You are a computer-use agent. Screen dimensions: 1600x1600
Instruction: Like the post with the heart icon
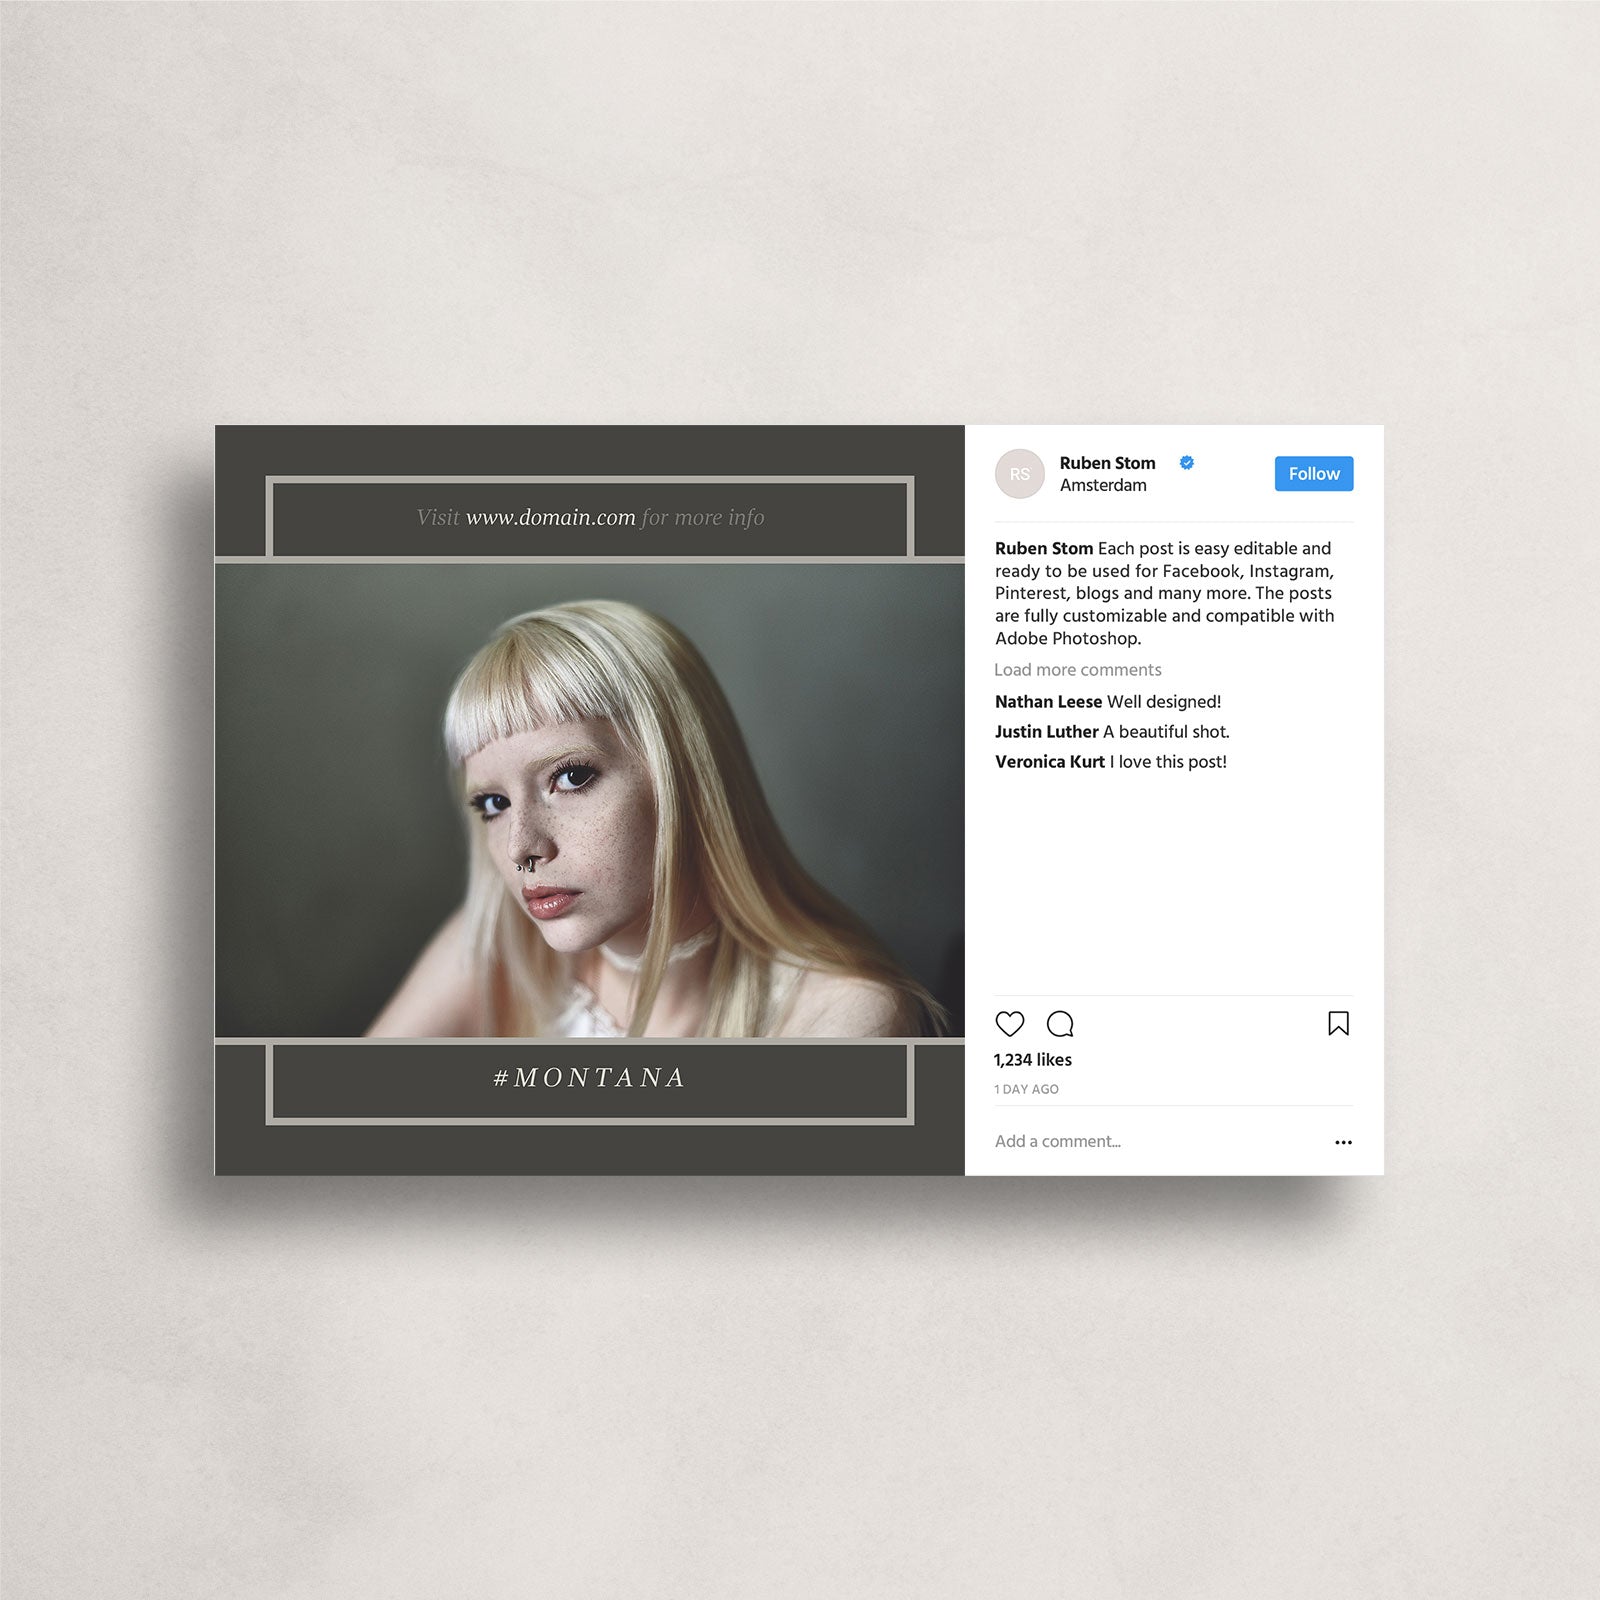click(x=1009, y=1023)
